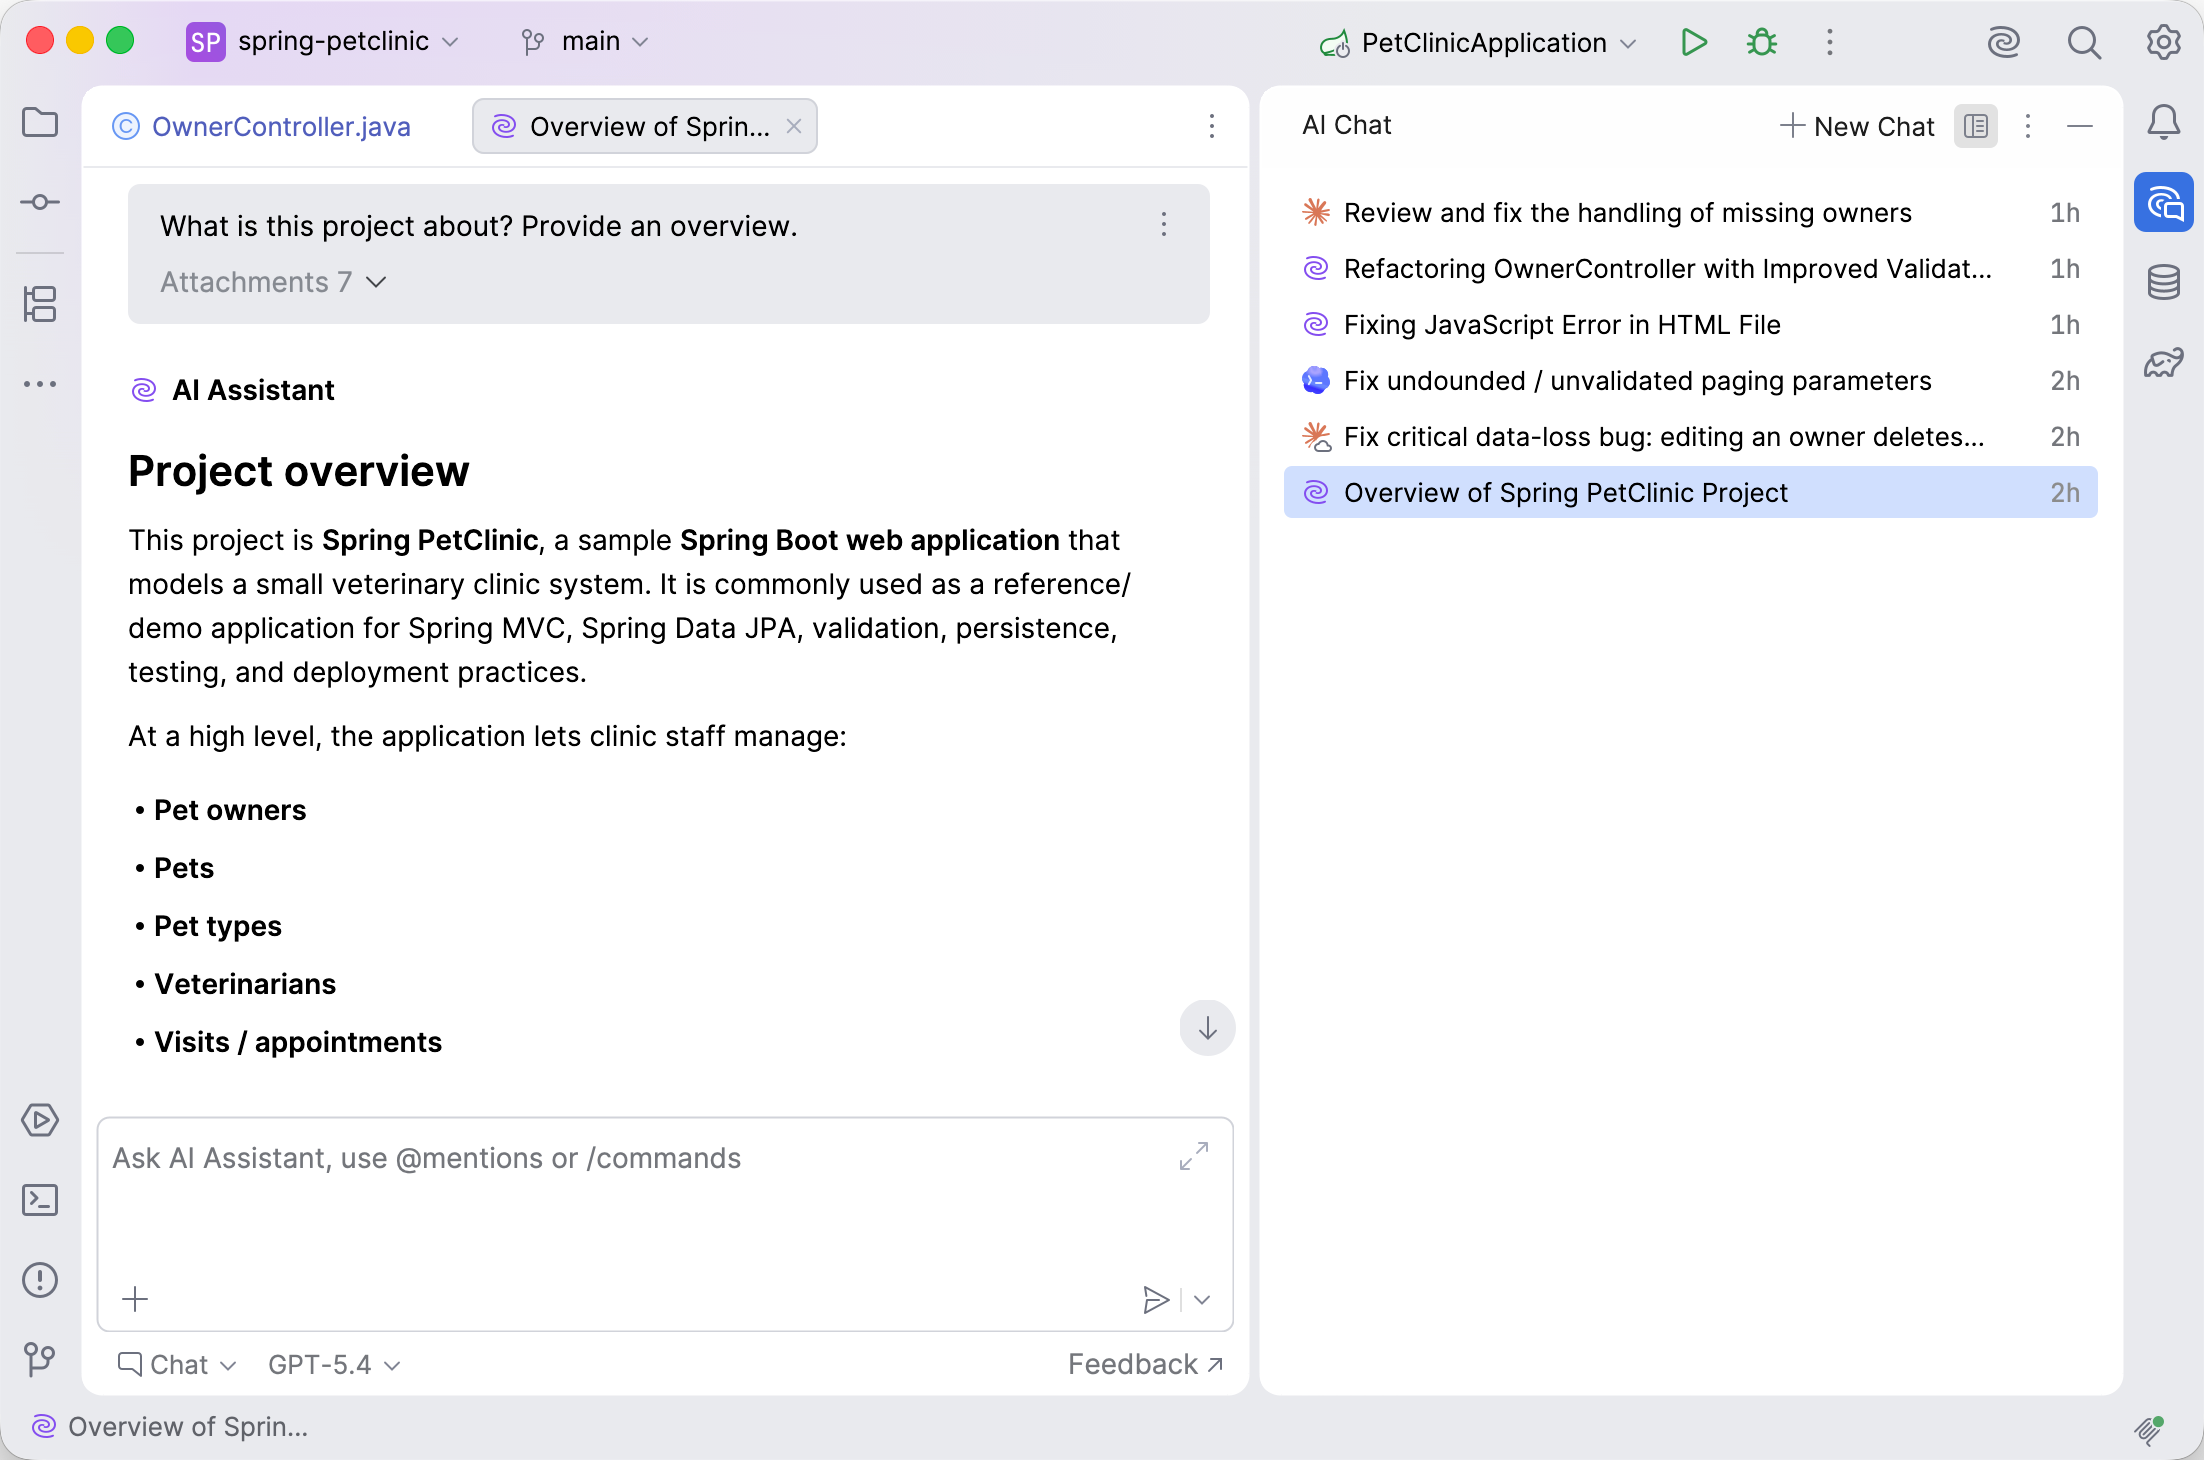2204x1460 pixels.
Task: Open main branch dropdown
Action: pos(585,42)
